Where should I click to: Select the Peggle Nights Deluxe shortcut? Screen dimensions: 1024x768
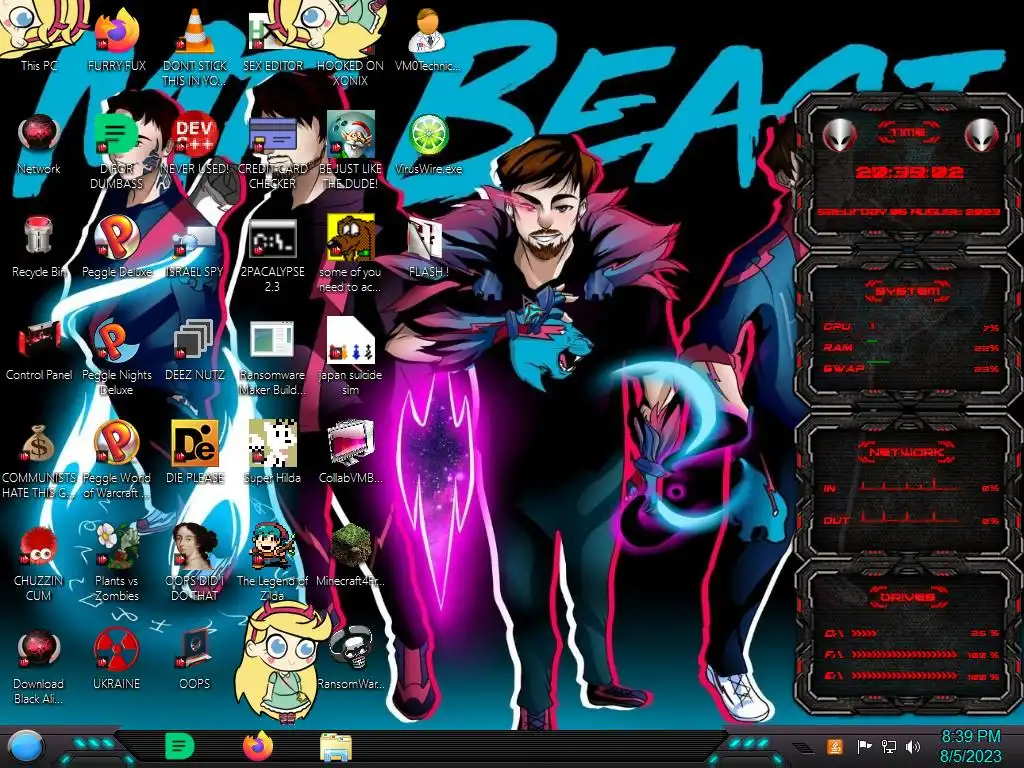tap(116, 358)
